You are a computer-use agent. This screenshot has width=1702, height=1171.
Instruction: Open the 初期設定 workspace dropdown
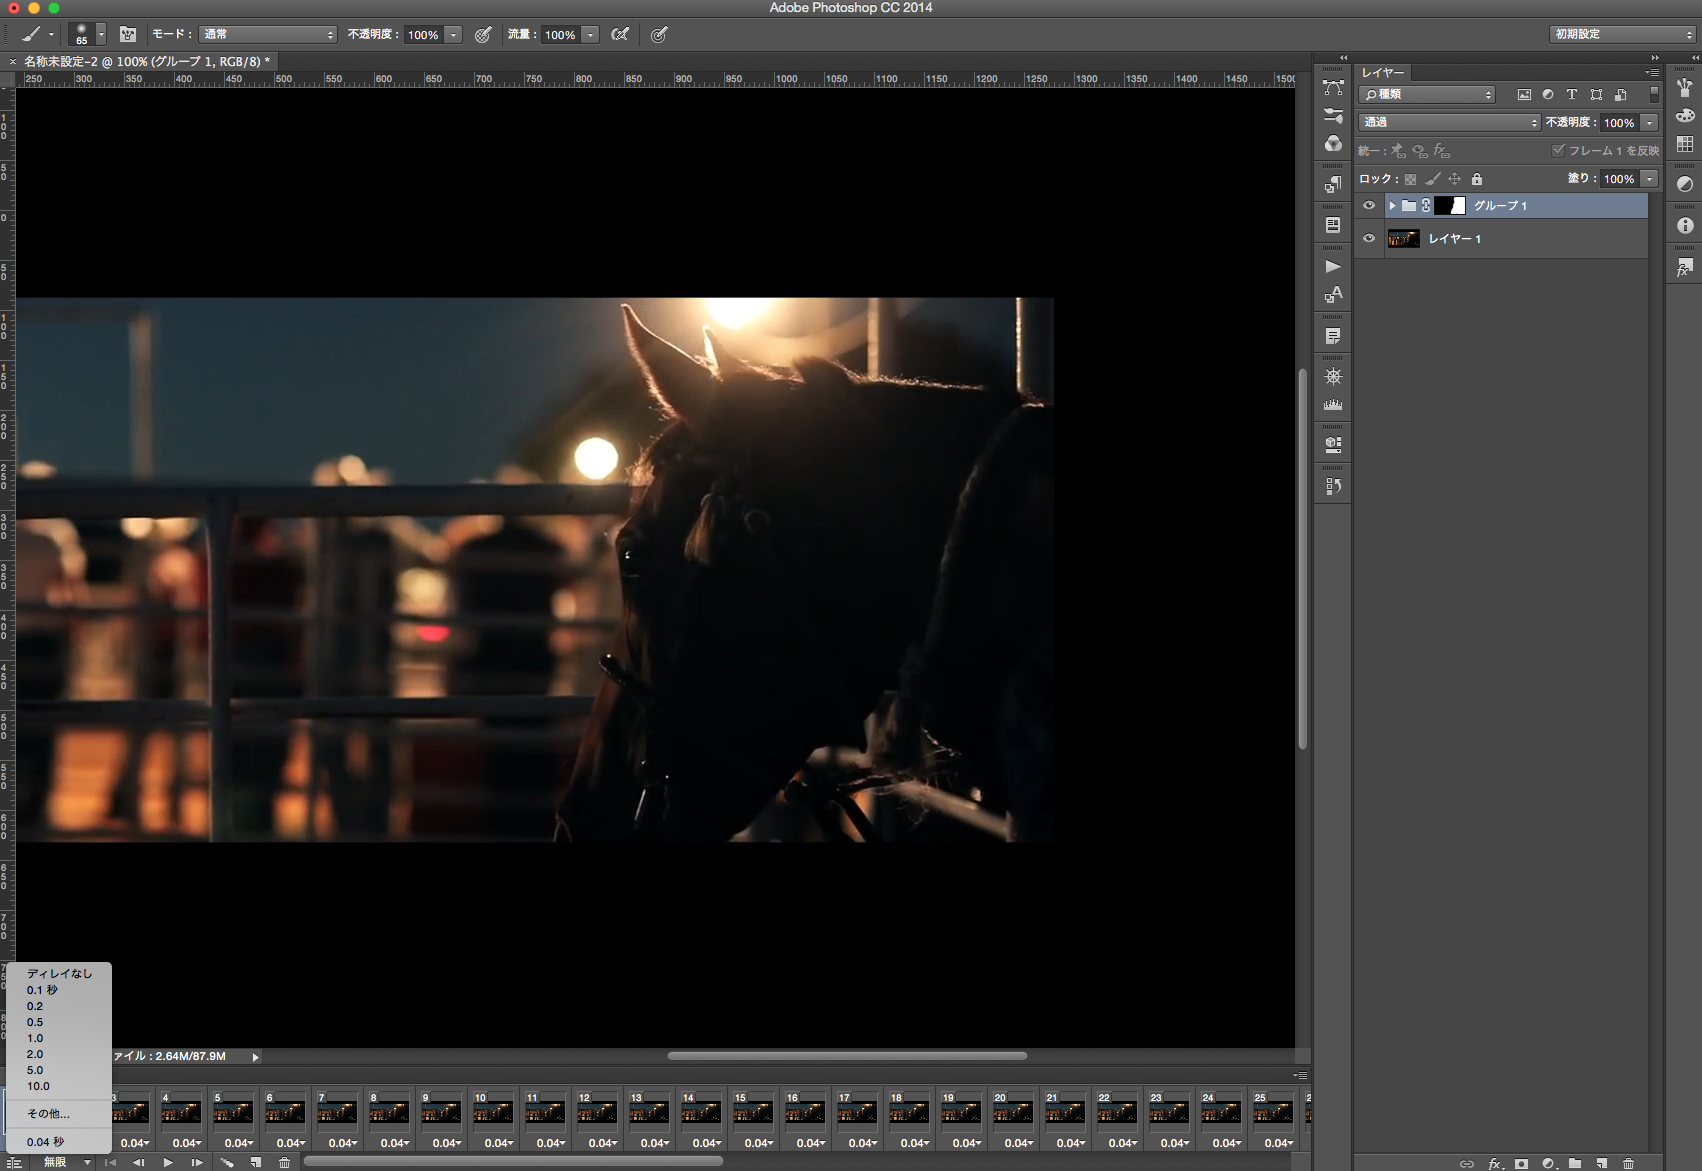tap(1624, 34)
